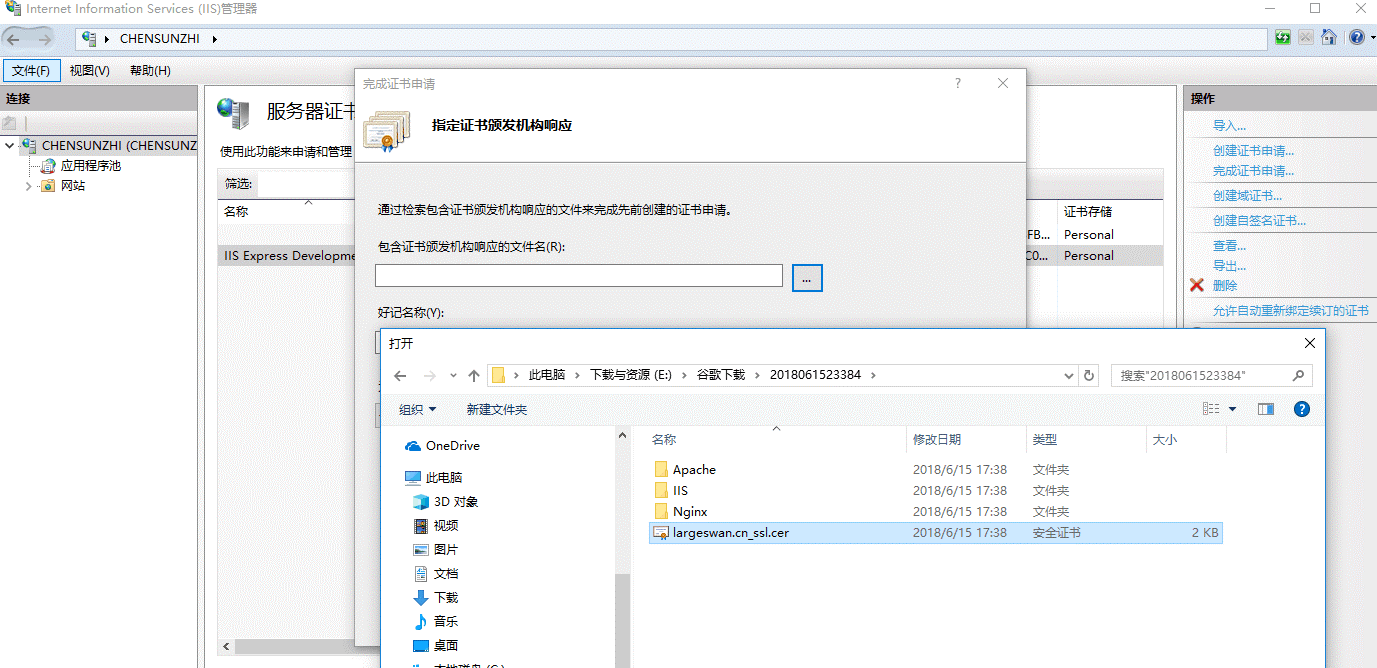Click the certificate response file name field
This screenshot has width=1377, height=668.
pos(578,275)
